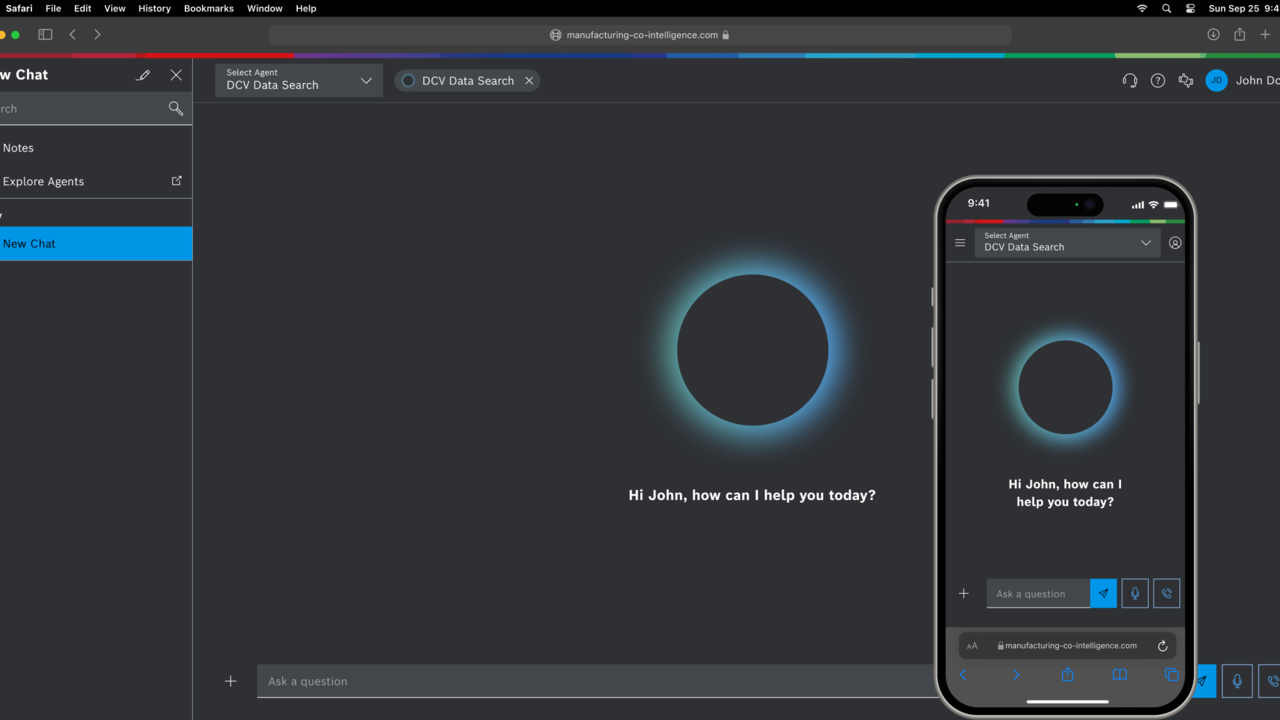Open the headset support icon in header
Image resolution: width=1280 pixels, height=720 pixels.
point(1130,81)
